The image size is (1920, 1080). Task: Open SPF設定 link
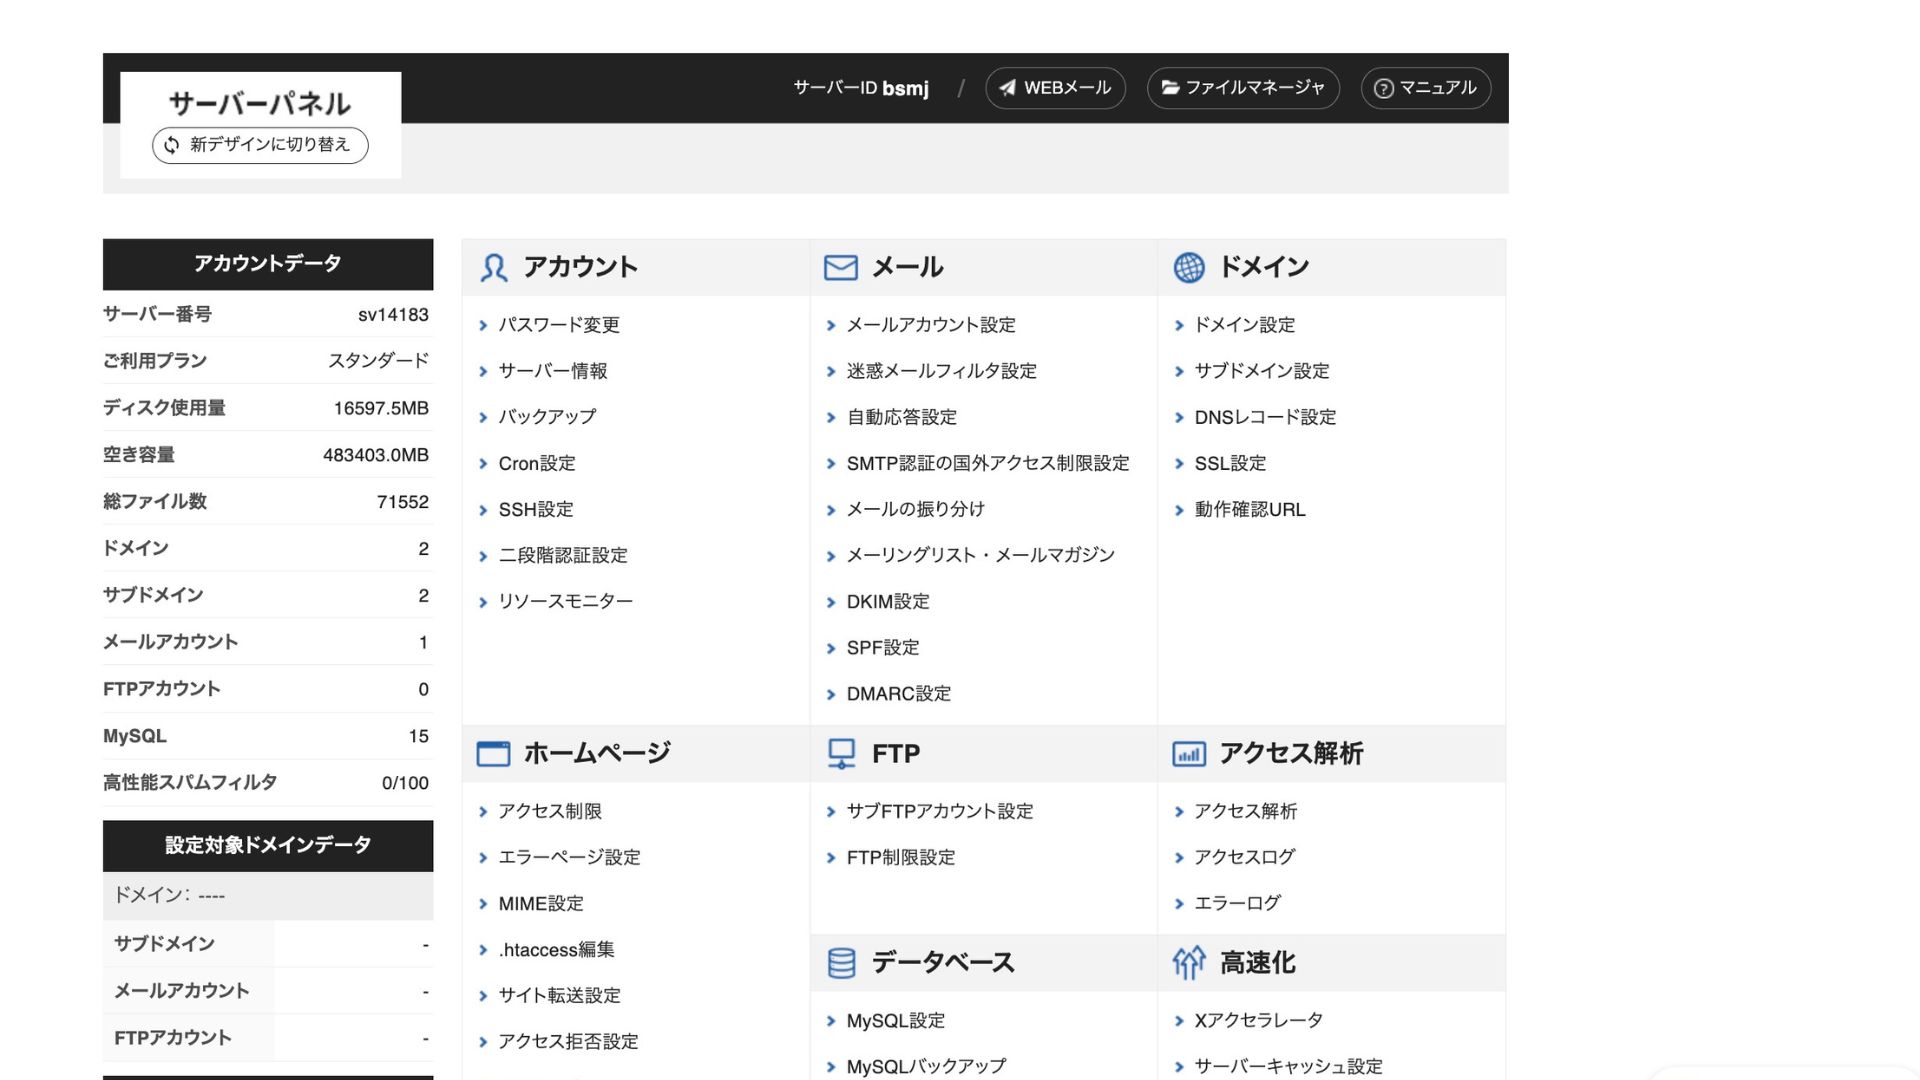pyautogui.click(x=883, y=648)
